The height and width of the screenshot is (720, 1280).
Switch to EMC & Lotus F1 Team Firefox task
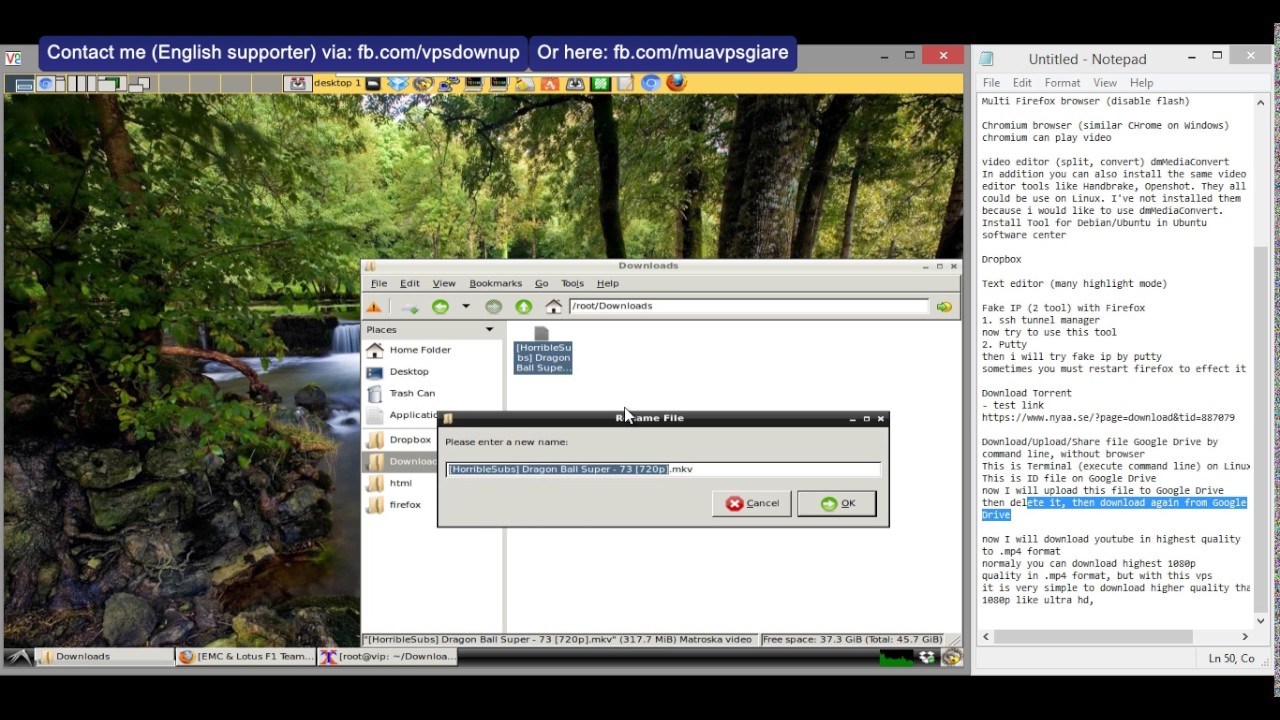click(x=245, y=657)
